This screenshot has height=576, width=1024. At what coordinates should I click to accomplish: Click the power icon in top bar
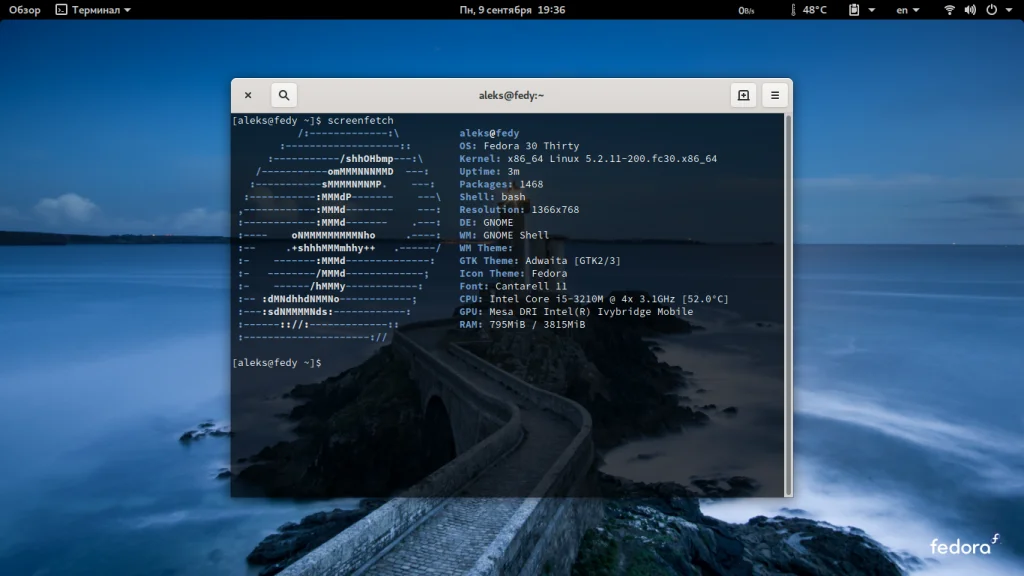click(991, 10)
